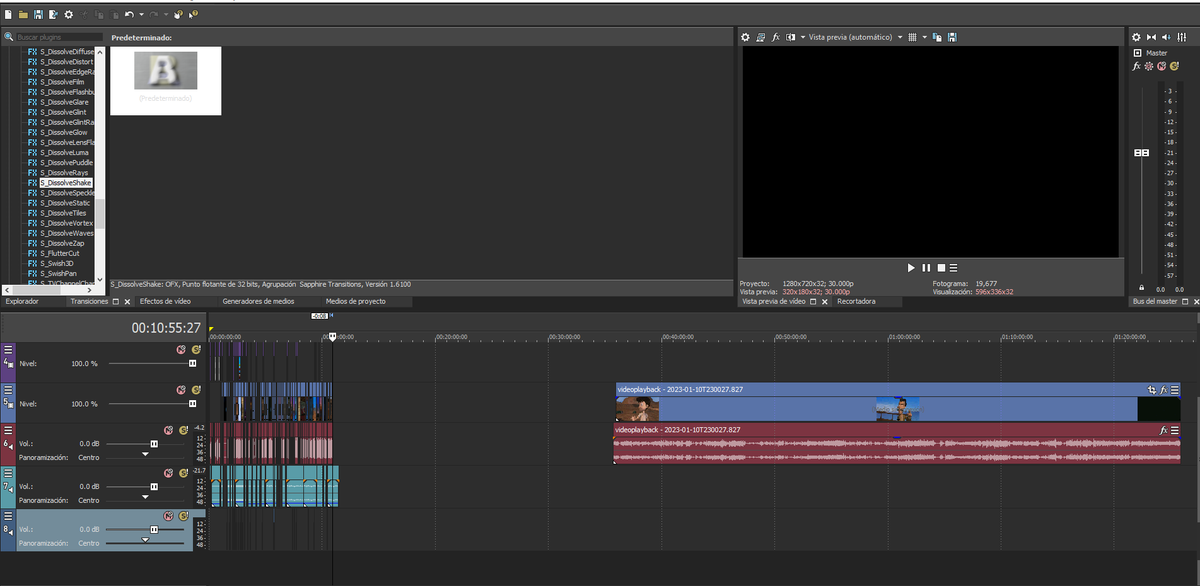Click the Undo arrow icon
The width and height of the screenshot is (1200, 586).
129,15
